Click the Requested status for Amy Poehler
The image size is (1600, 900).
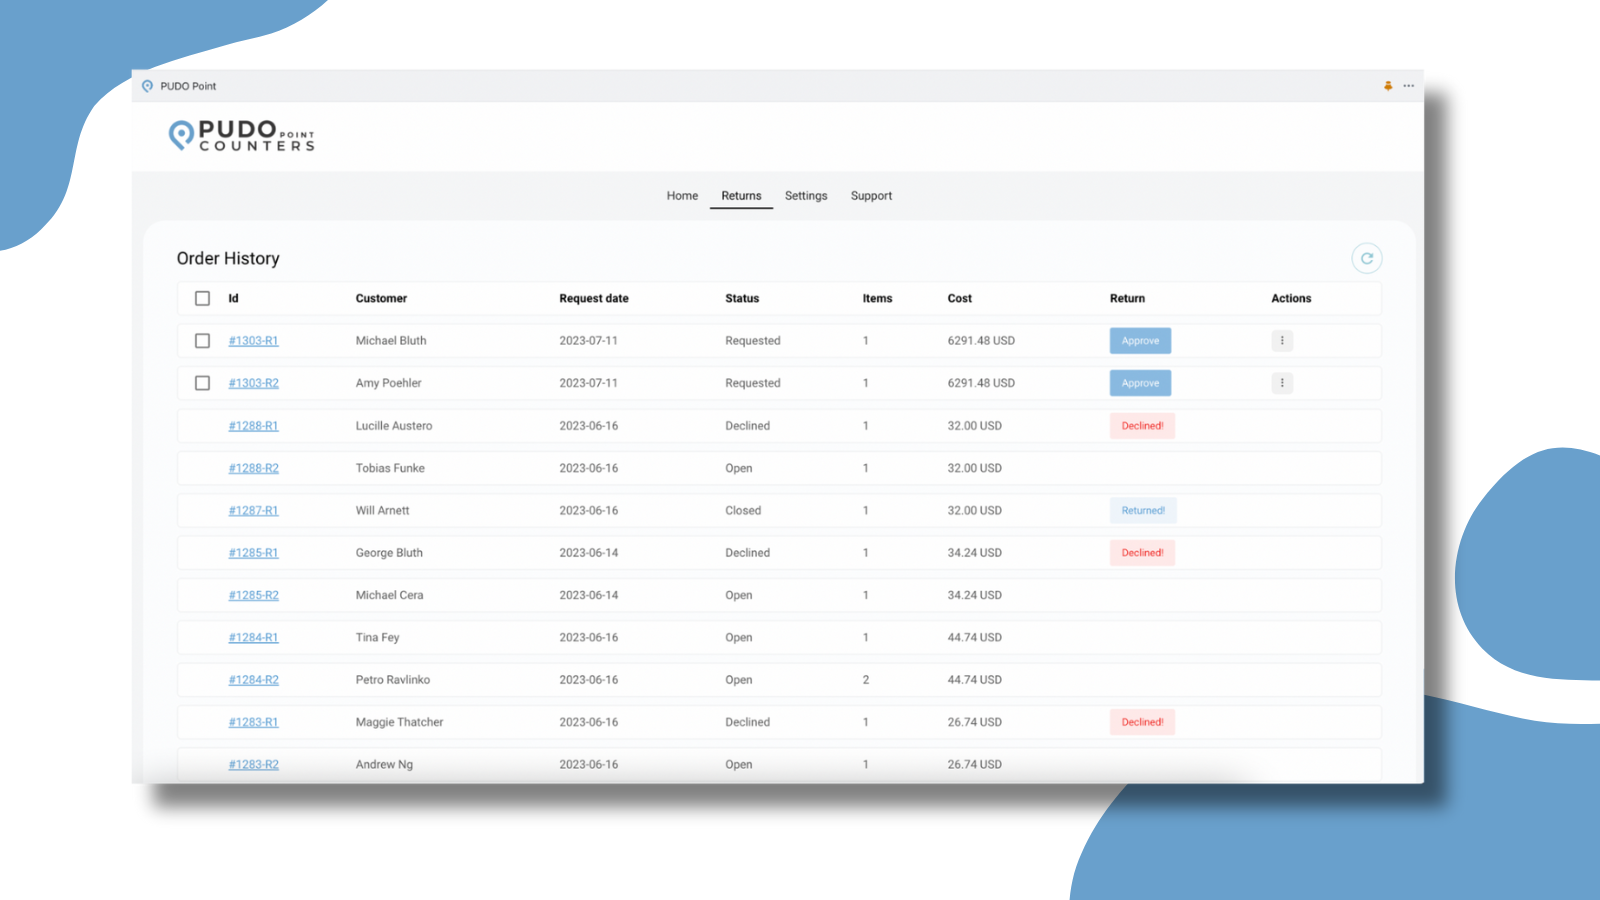pyautogui.click(x=753, y=383)
